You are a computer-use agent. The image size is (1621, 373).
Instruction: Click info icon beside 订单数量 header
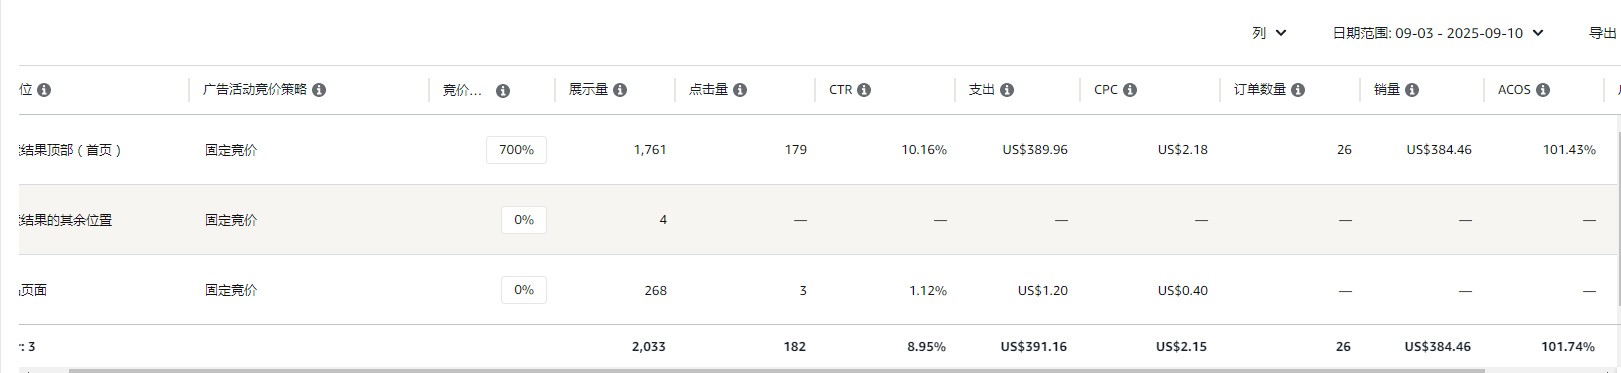[x=1298, y=90]
